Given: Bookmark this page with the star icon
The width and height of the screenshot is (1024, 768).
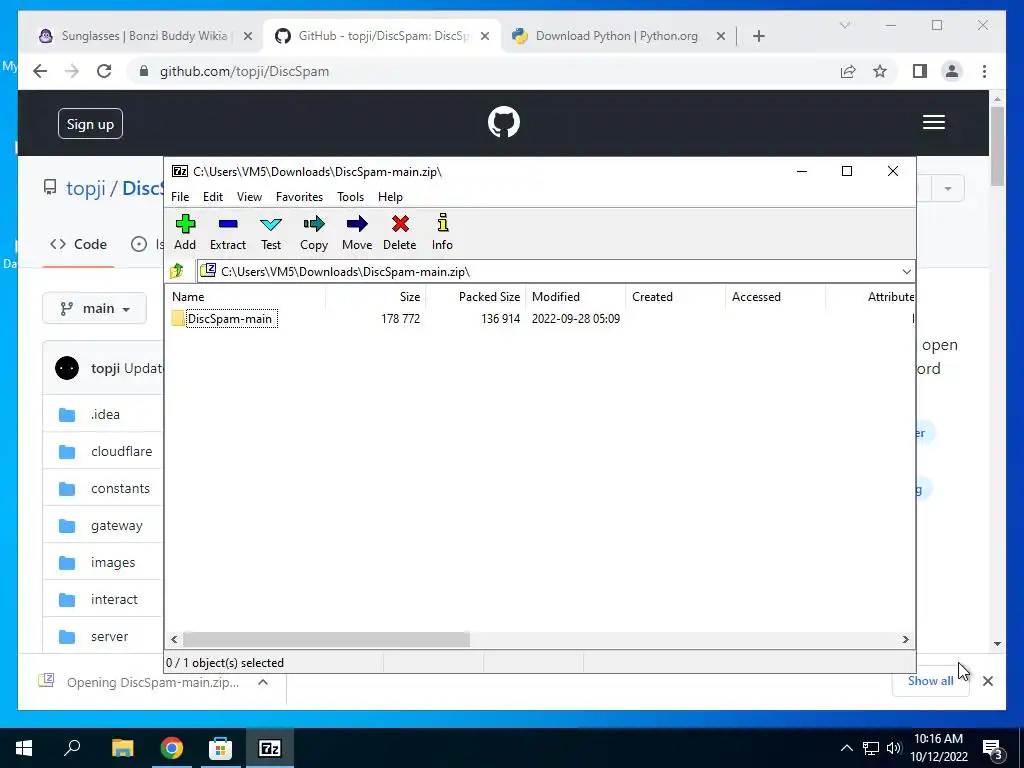Looking at the screenshot, I should 880,71.
